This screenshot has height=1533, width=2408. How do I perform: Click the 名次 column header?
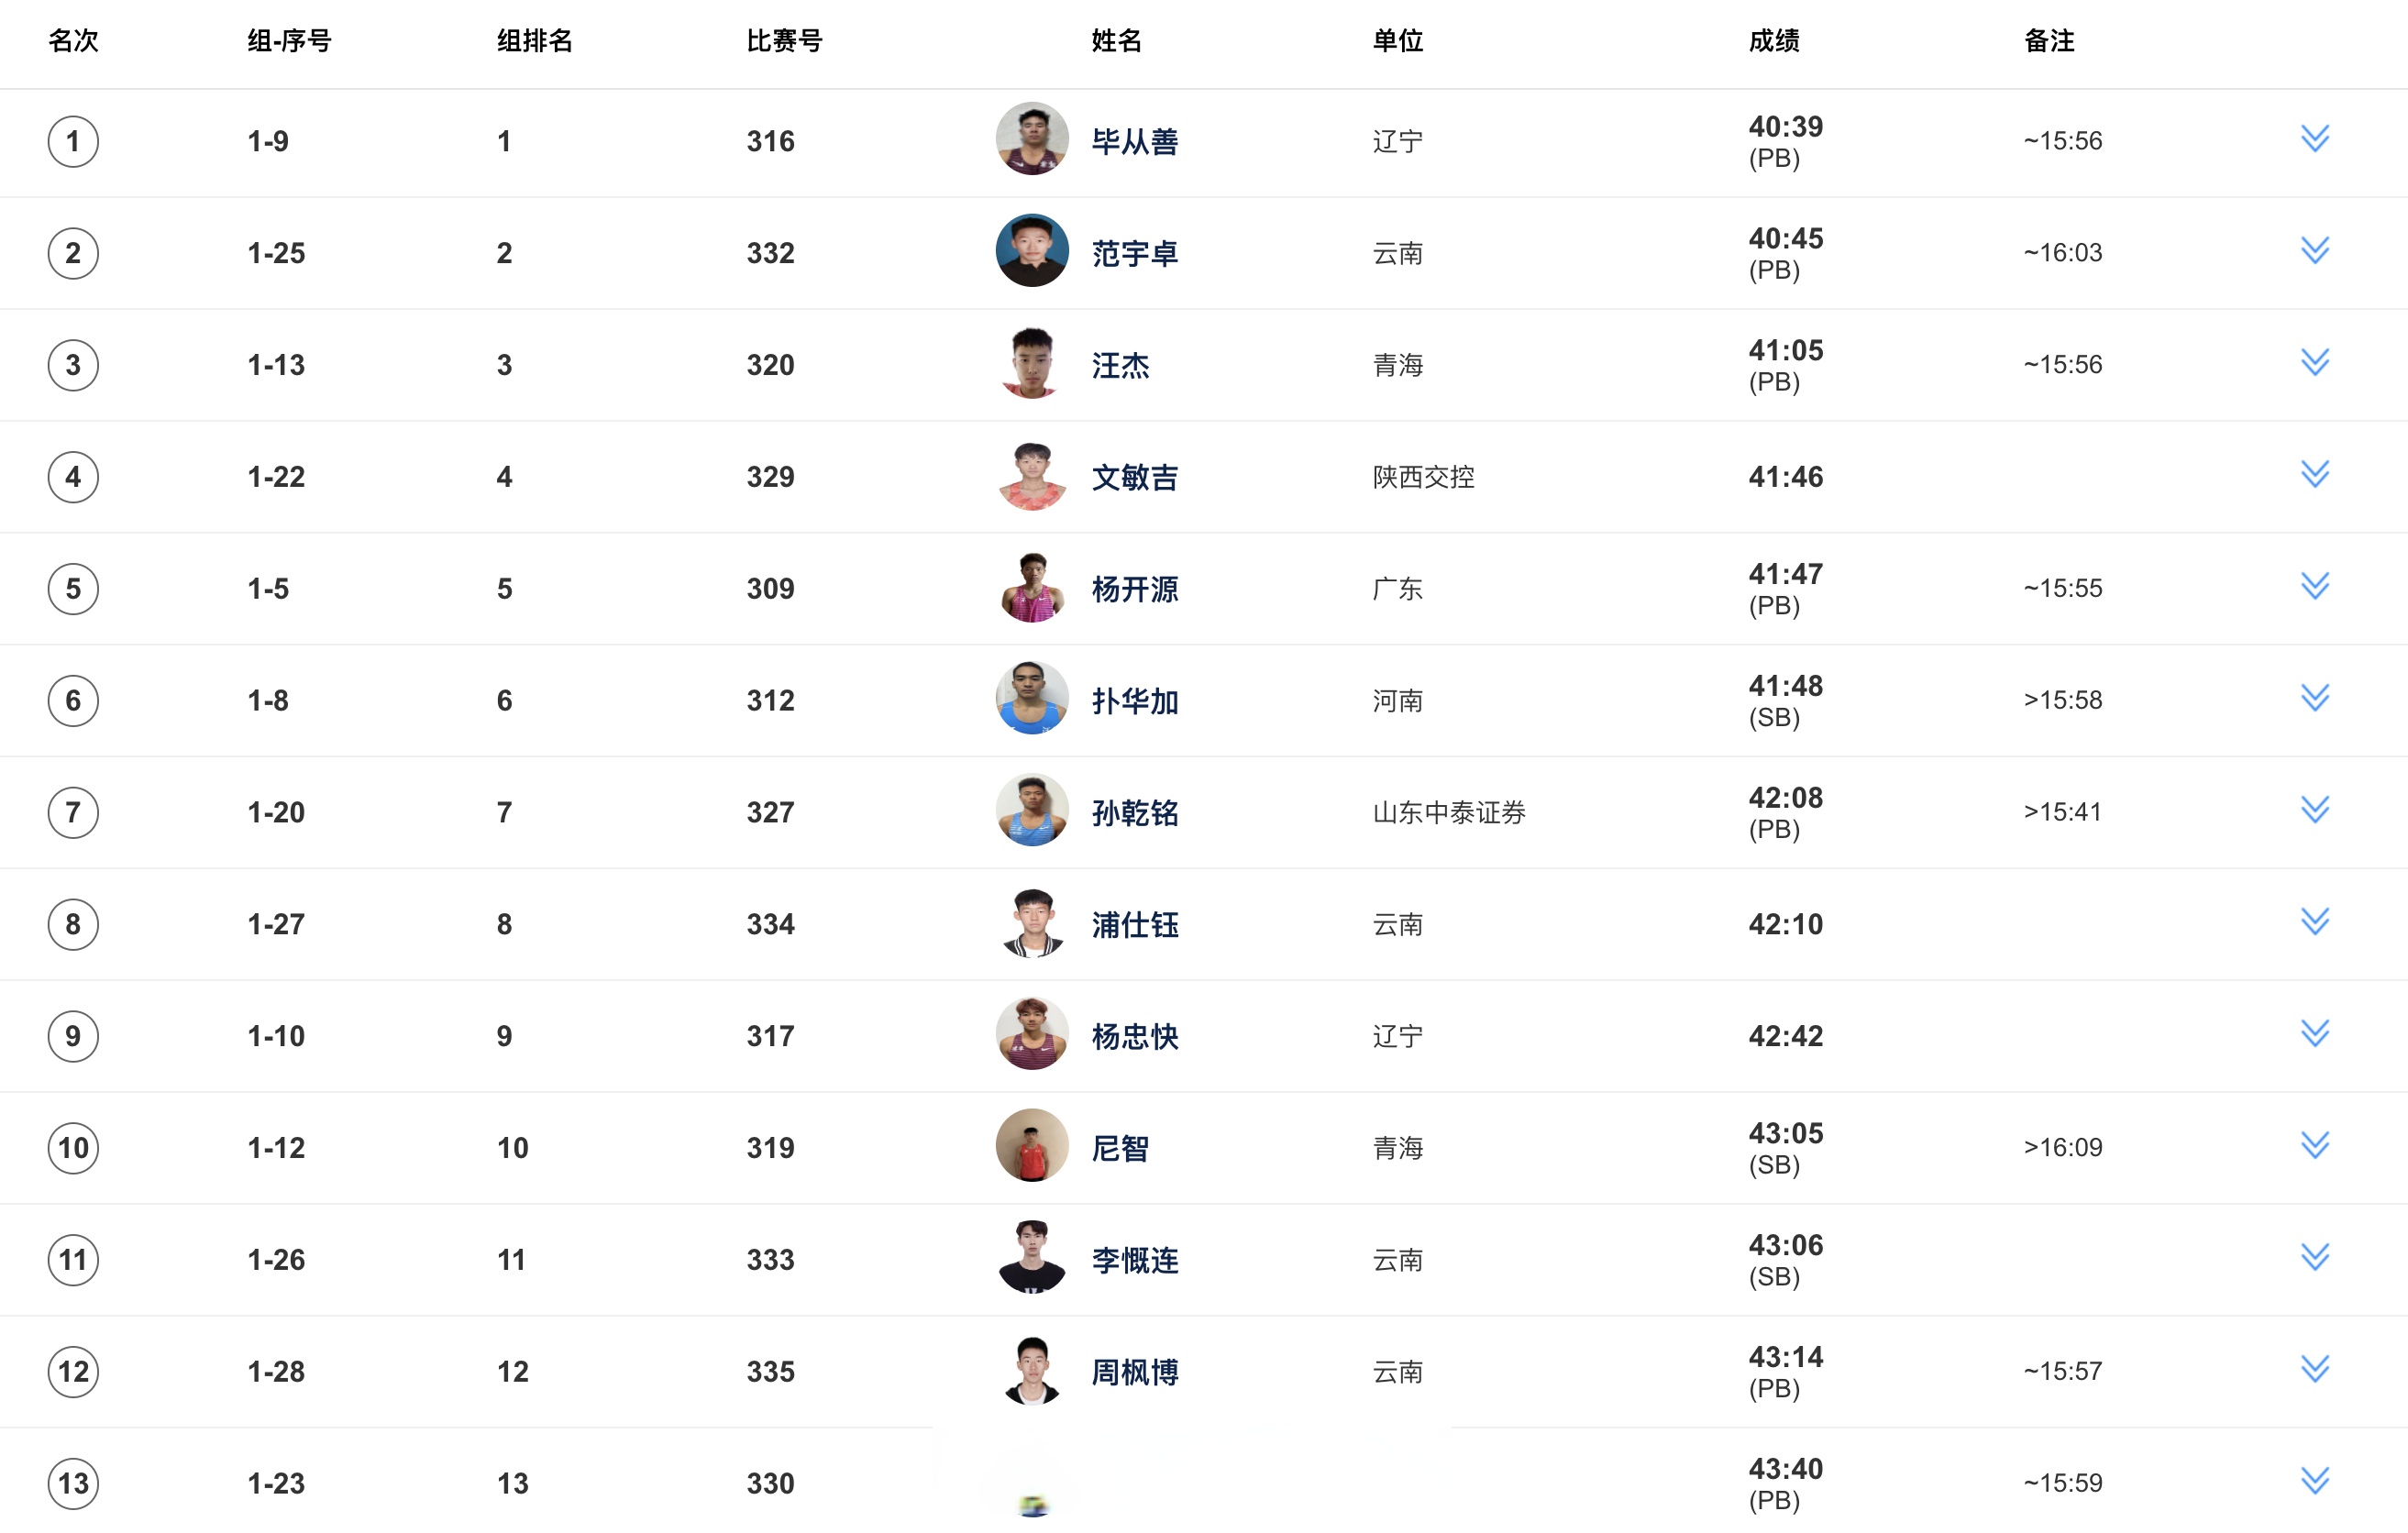(73, 41)
